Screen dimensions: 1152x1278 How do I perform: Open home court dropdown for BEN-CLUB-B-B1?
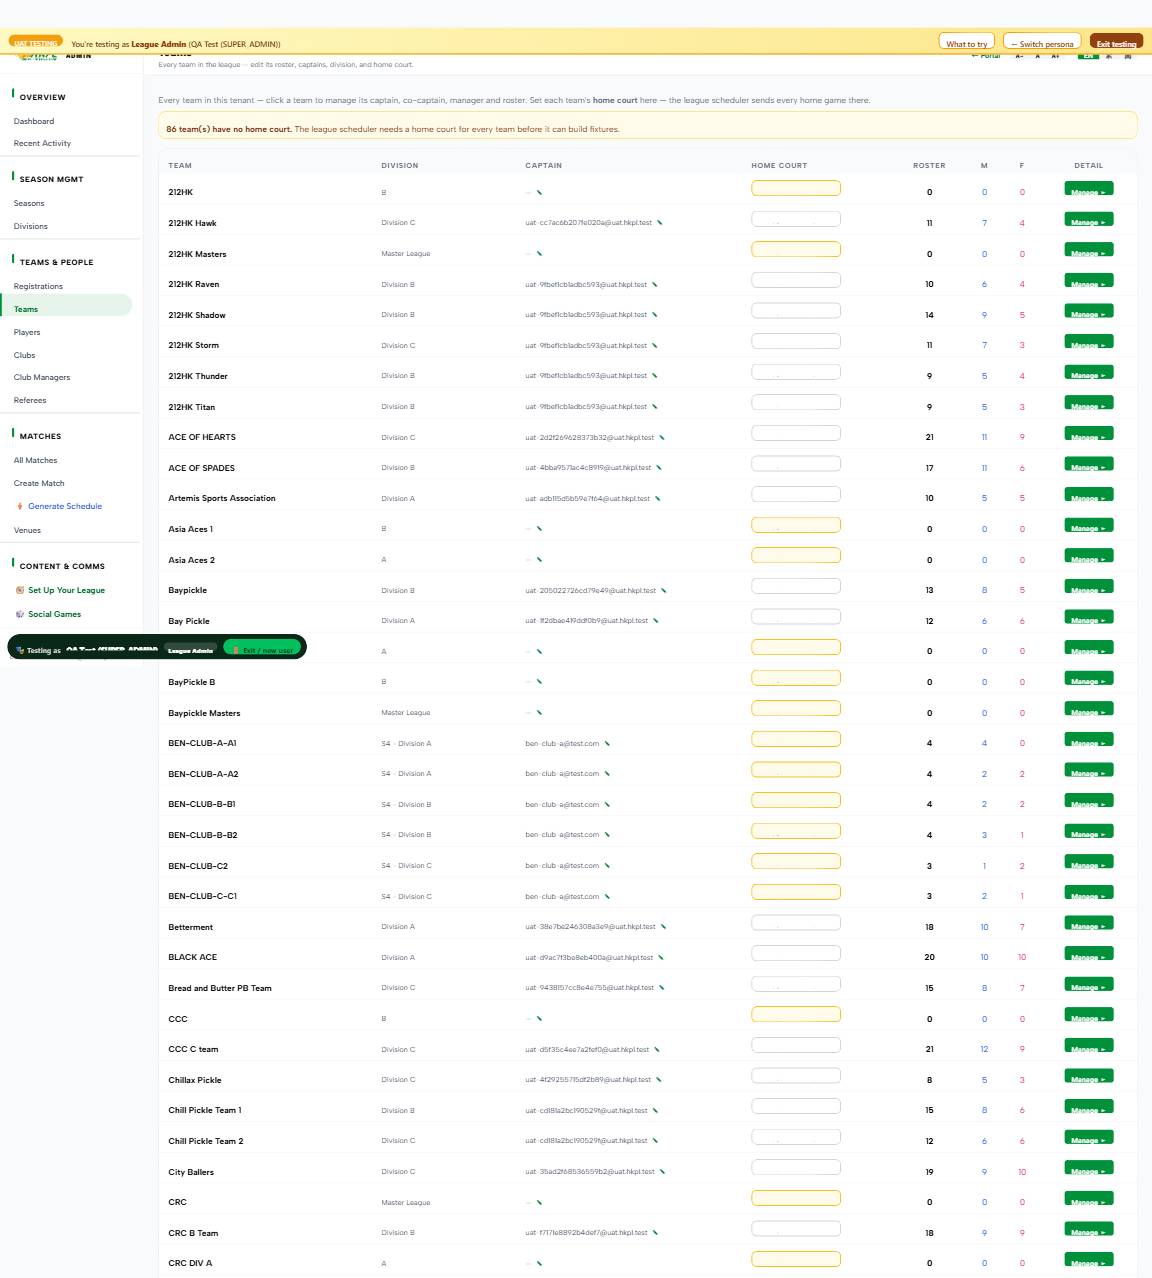(796, 800)
